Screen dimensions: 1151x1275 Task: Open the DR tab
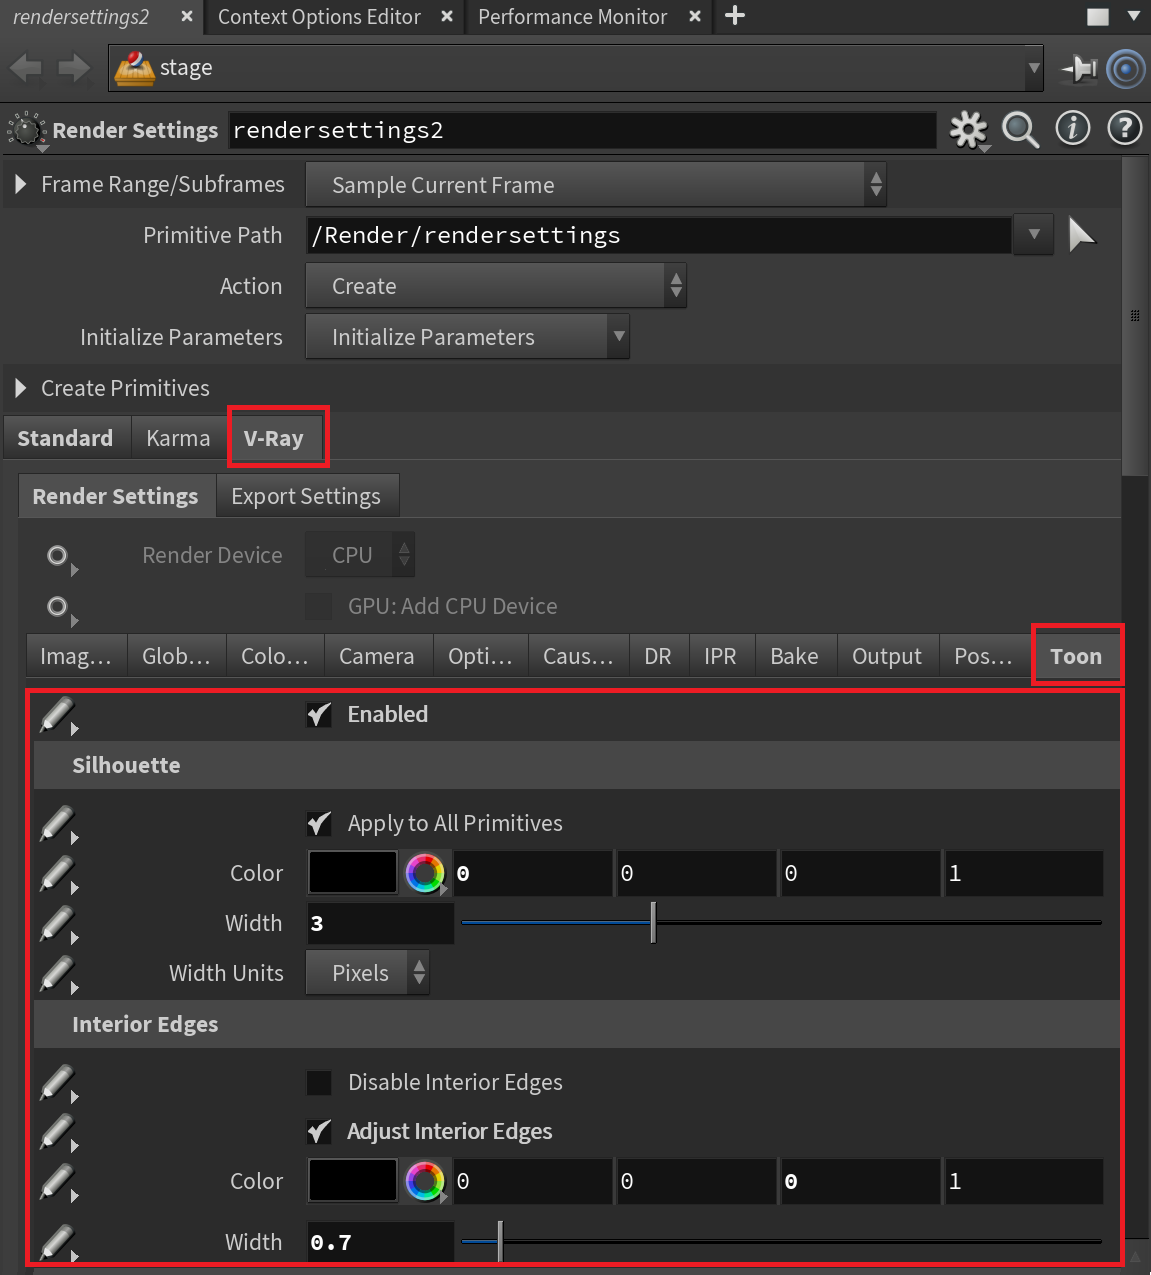[x=658, y=656]
